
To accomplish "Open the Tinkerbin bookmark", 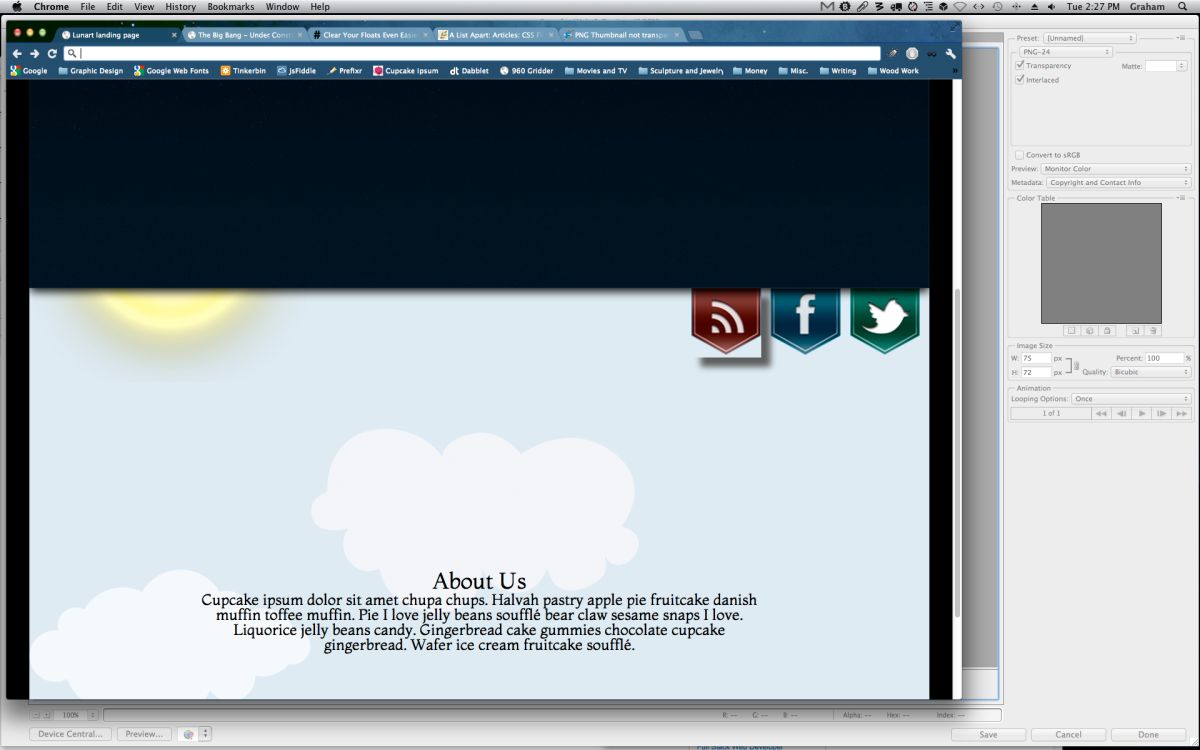I will click(244, 71).
